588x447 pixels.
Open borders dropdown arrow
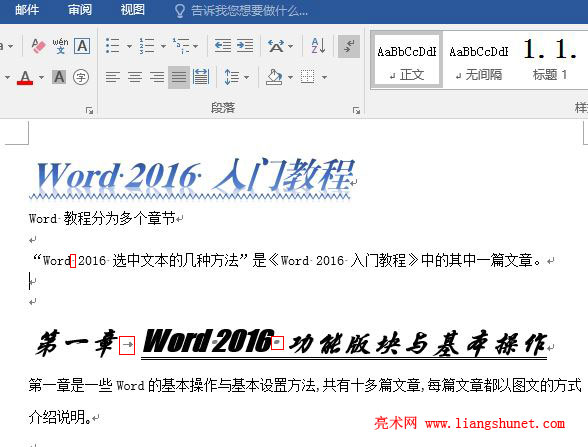click(324, 77)
